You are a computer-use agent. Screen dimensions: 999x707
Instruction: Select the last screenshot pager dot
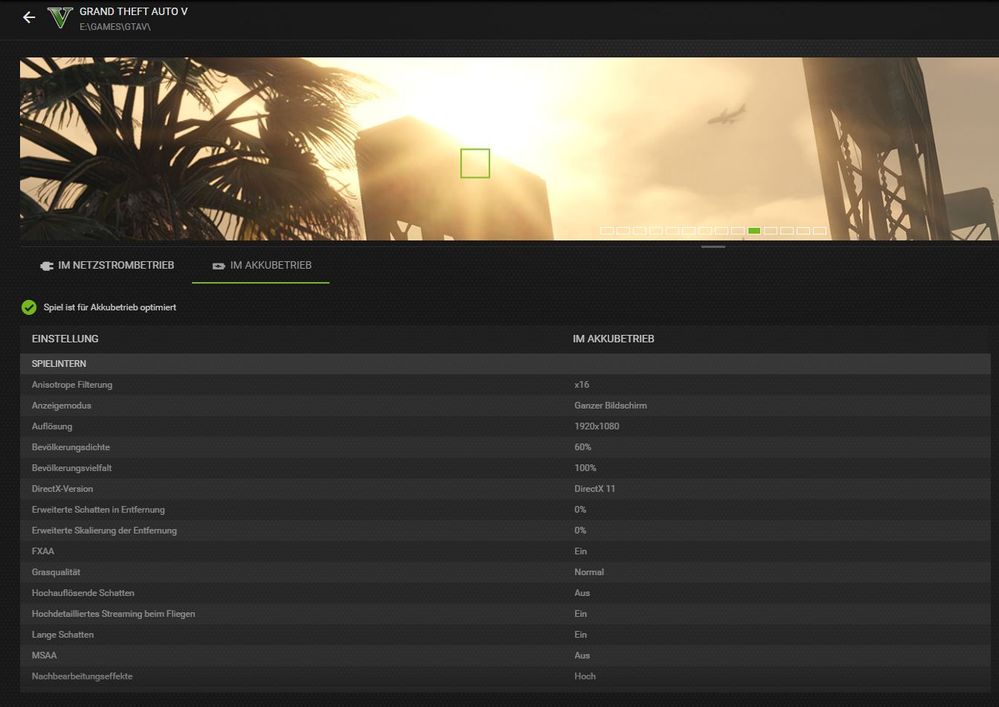coord(819,231)
